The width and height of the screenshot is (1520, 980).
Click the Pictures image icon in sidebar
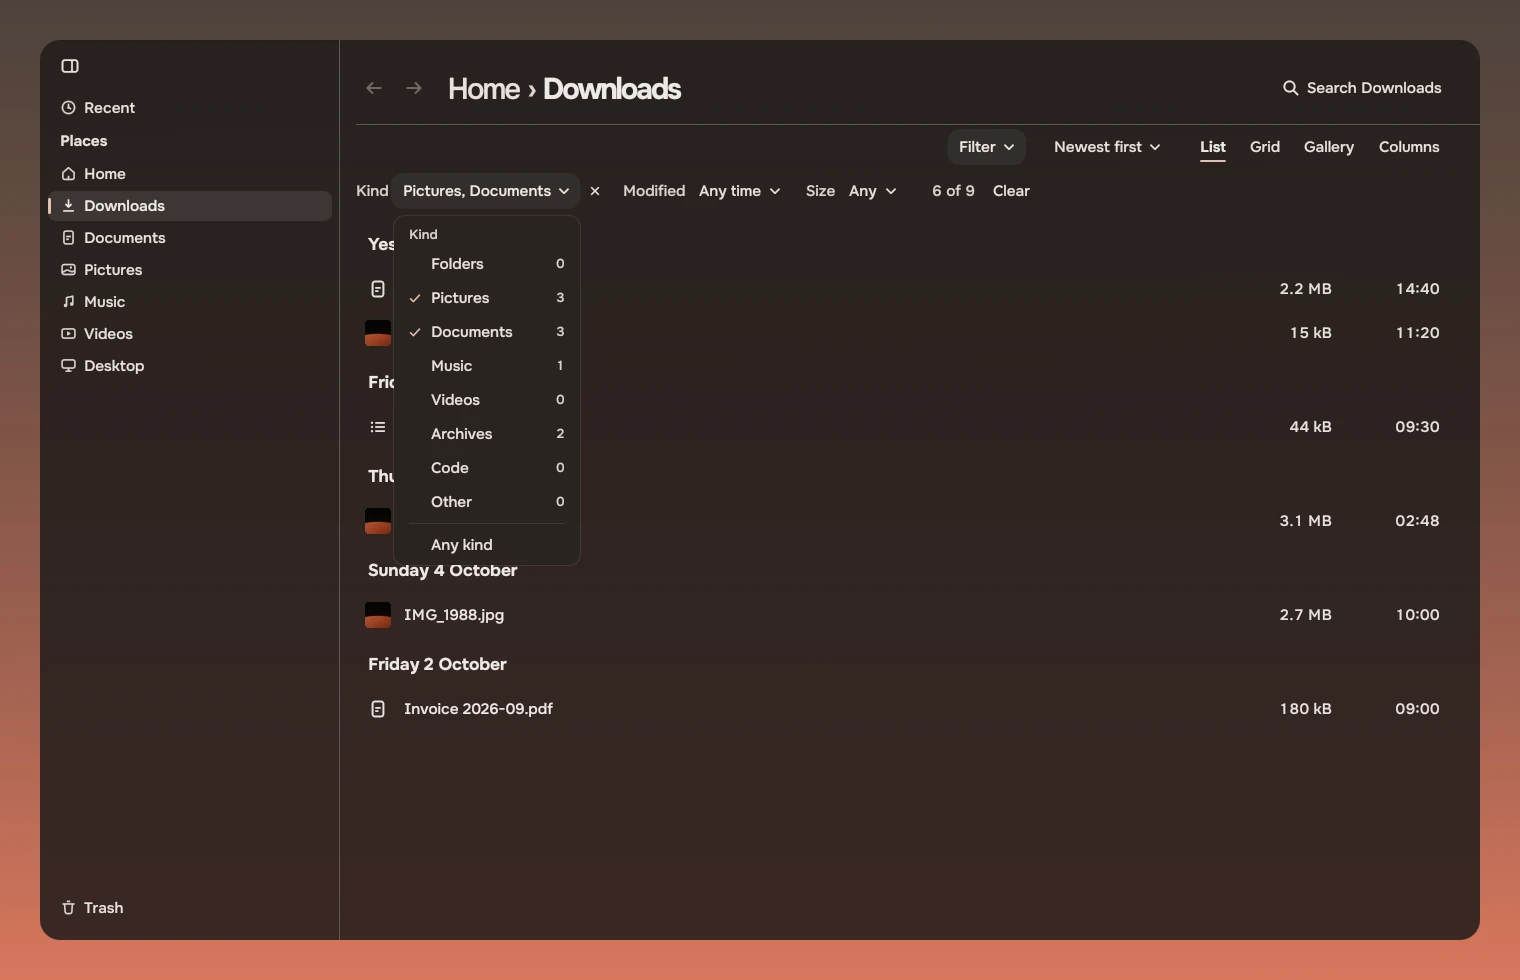tap(68, 270)
